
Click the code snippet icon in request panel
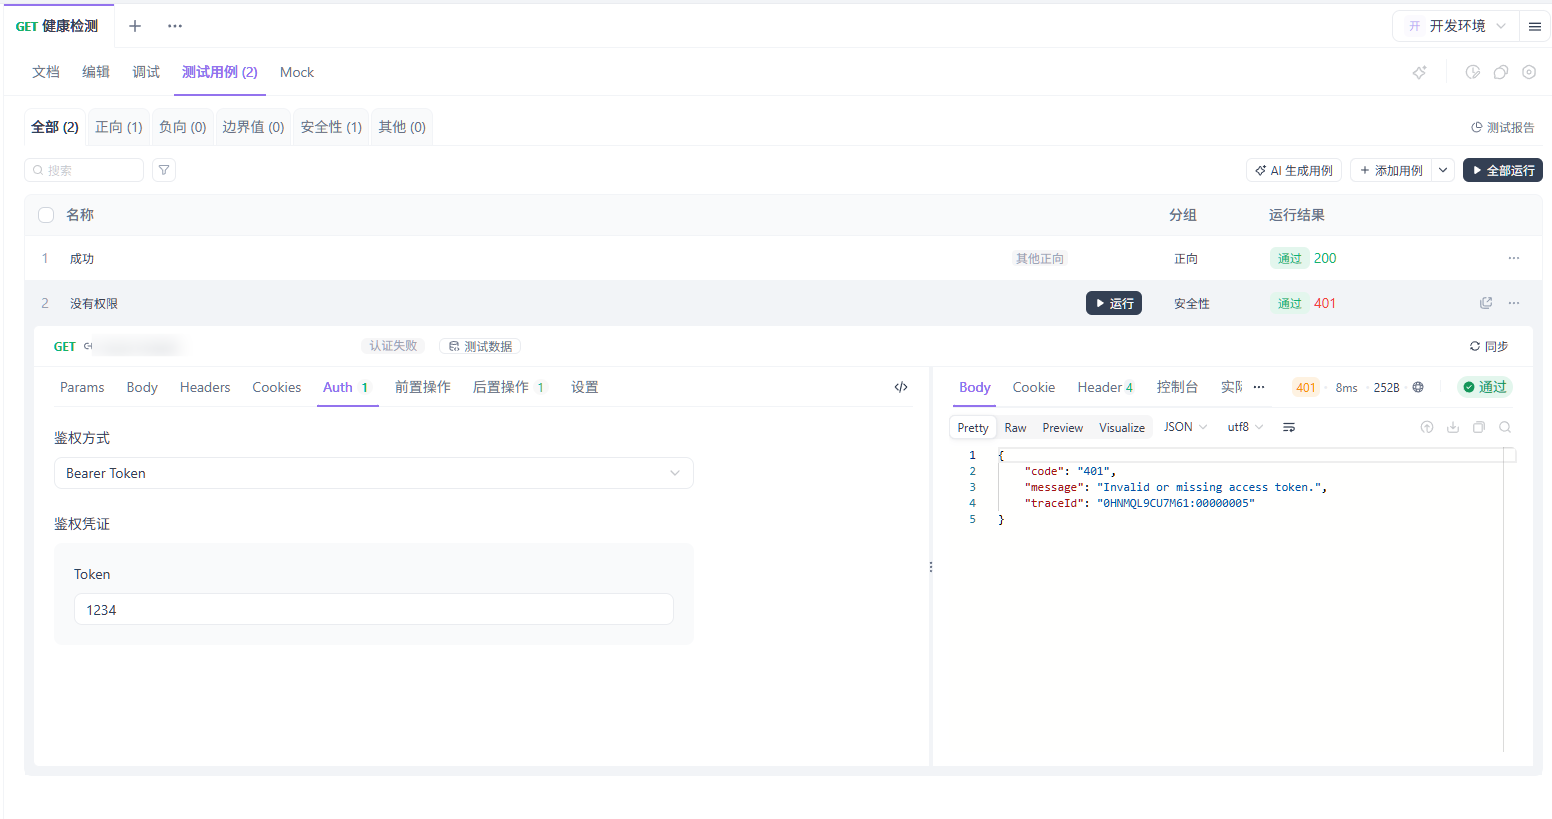pos(901,387)
